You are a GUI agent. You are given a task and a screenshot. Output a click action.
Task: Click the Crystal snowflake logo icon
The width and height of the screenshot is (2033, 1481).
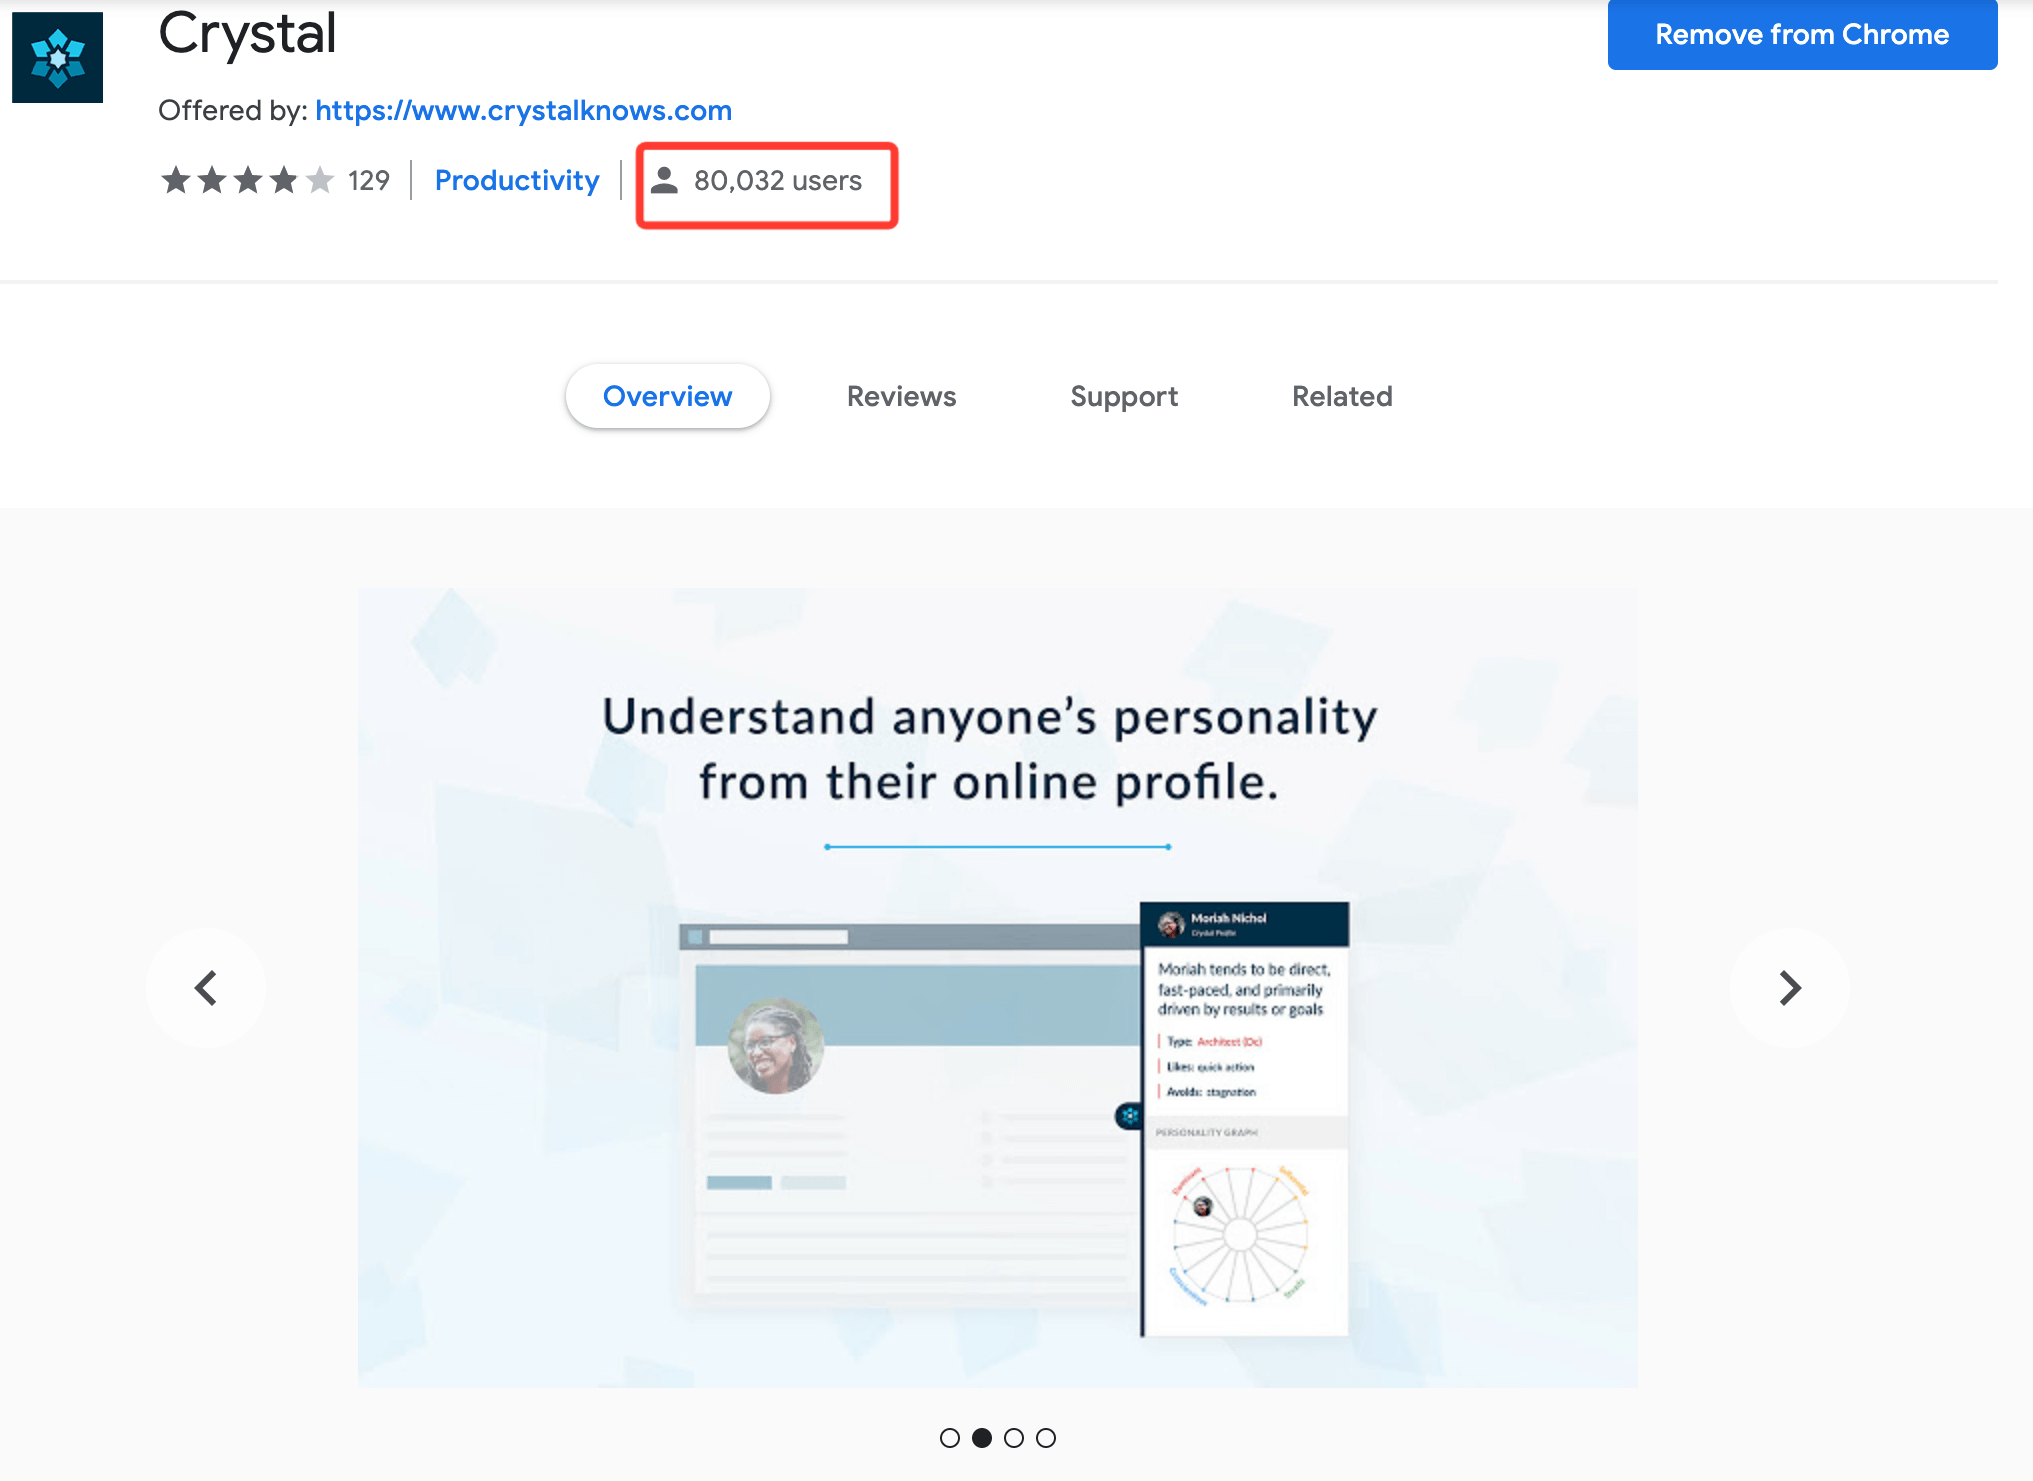(x=57, y=55)
